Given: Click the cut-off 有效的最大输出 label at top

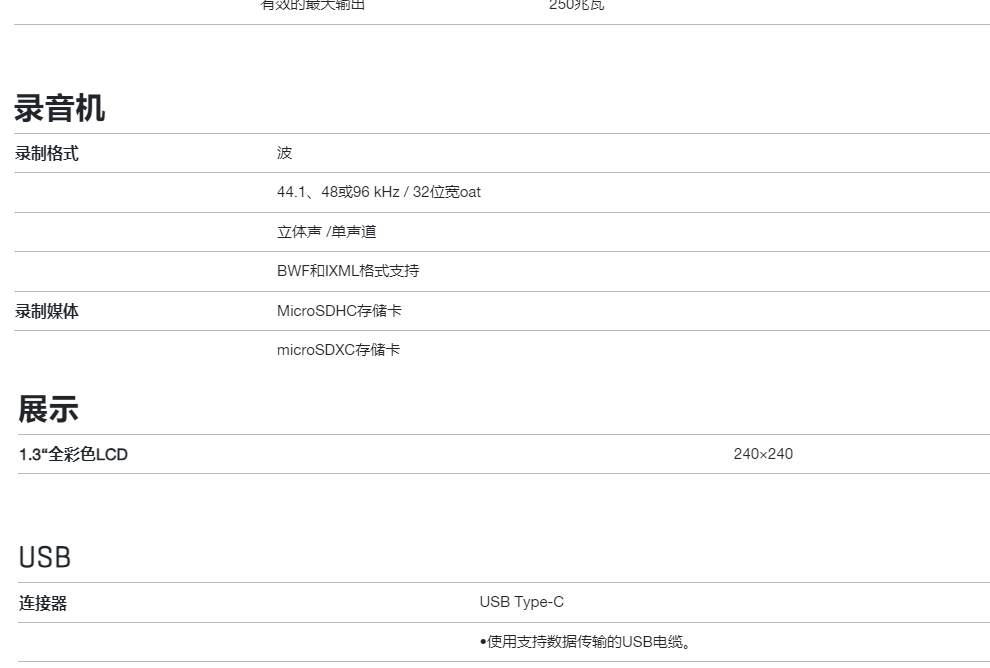Looking at the screenshot, I should [313, 5].
